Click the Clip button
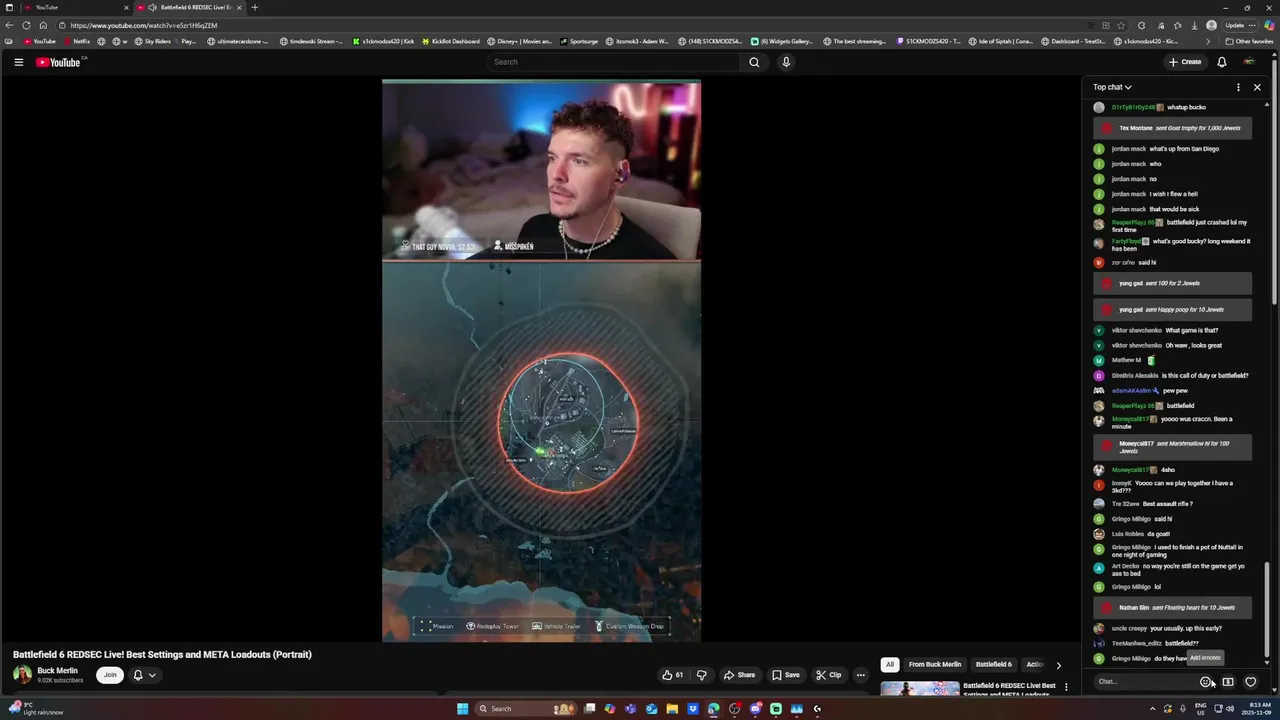1280x720 pixels. click(x=828, y=675)
